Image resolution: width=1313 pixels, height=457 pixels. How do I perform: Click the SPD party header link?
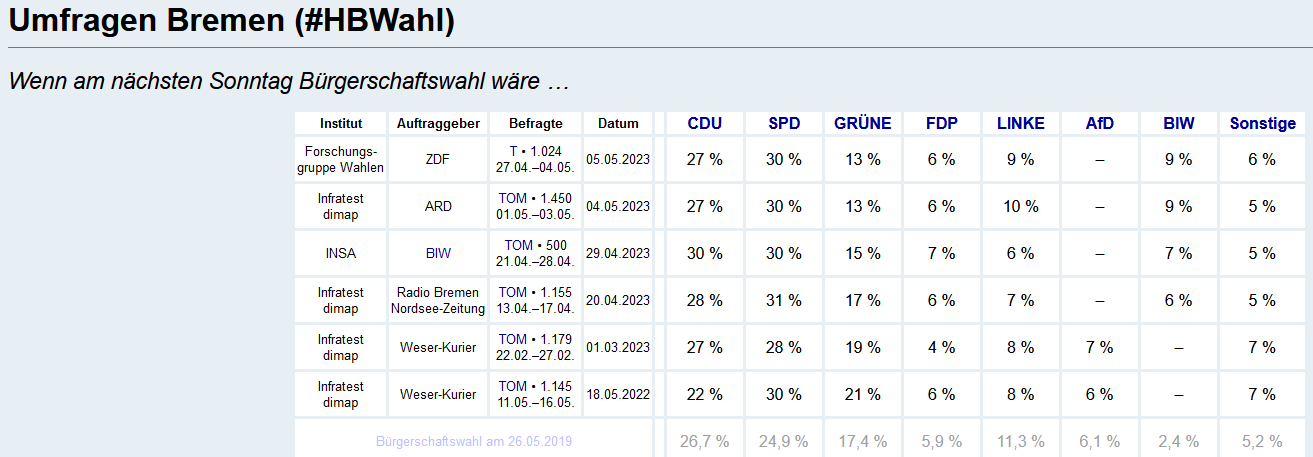(784, 124)
